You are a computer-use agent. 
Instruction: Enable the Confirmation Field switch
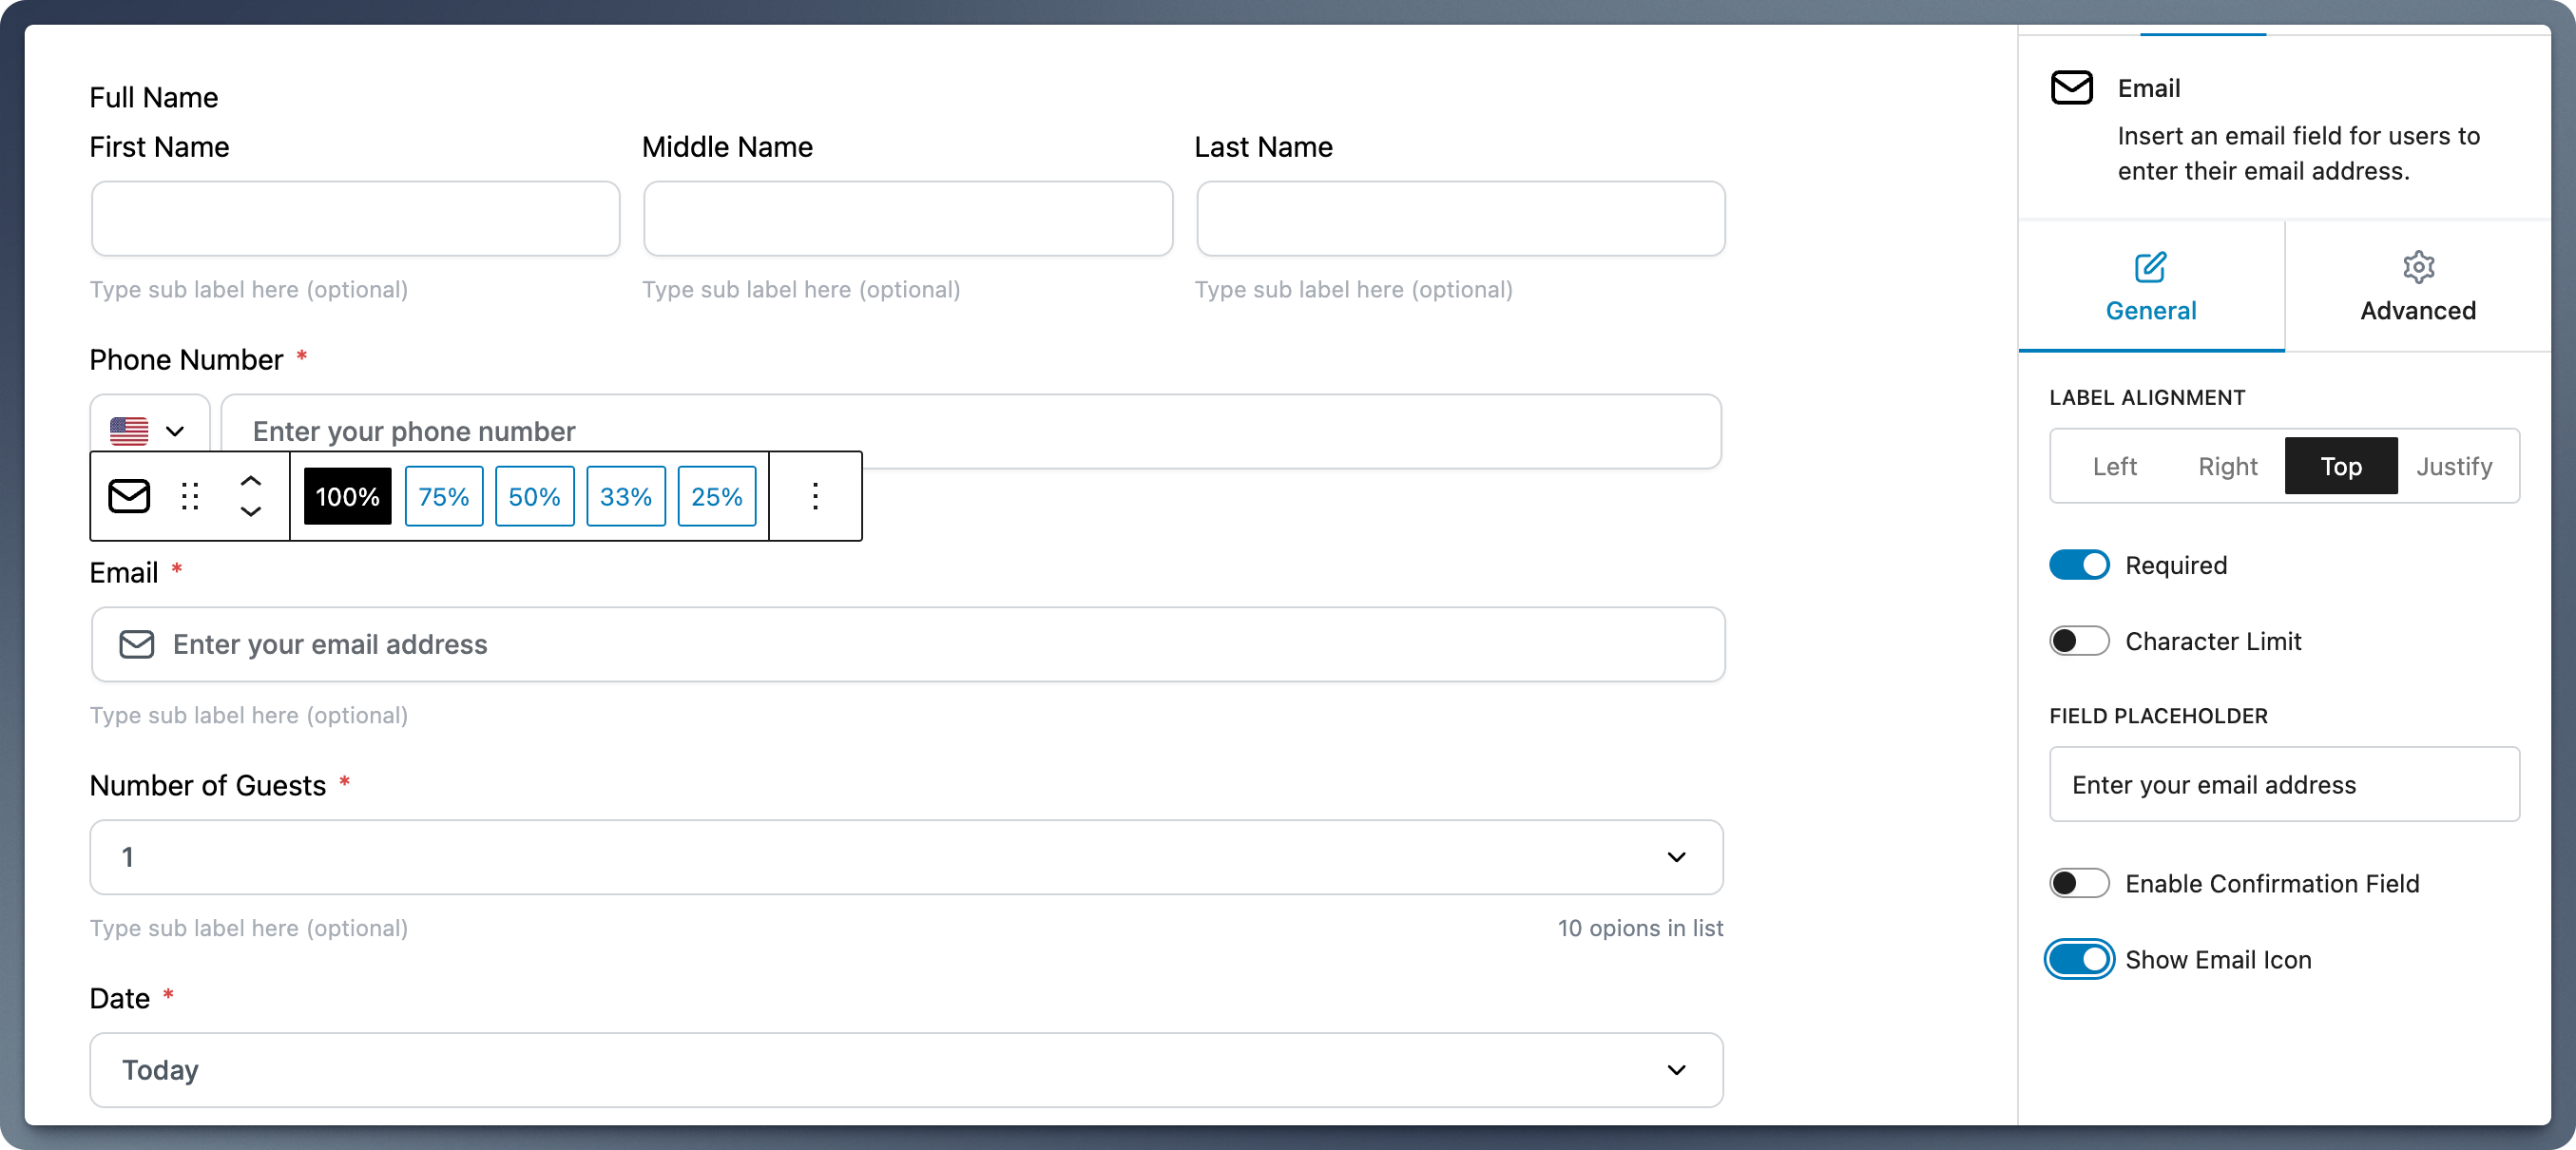(2079, 883)
